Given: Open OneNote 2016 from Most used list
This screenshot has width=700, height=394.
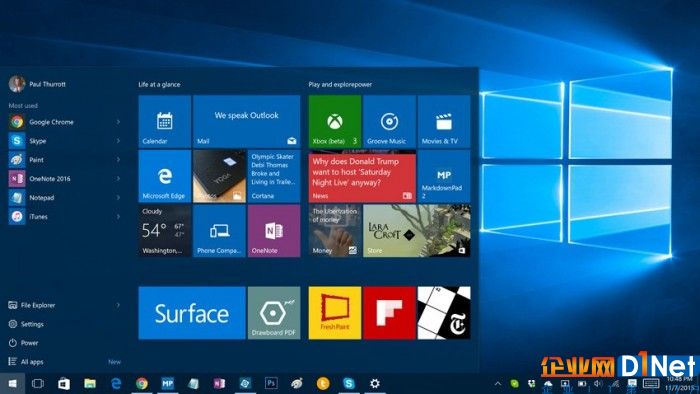Looking at the screenshot, I should [65, 178].
